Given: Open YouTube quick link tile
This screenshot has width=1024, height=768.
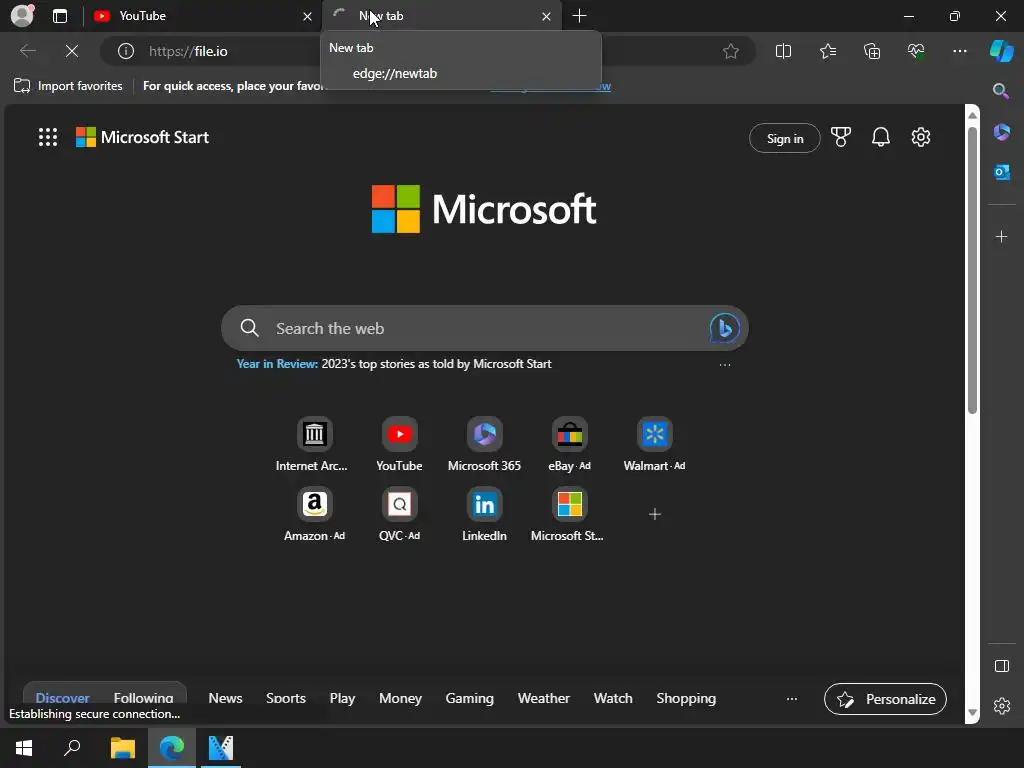Looking at the screenshot, I should (x=399, y=444).
